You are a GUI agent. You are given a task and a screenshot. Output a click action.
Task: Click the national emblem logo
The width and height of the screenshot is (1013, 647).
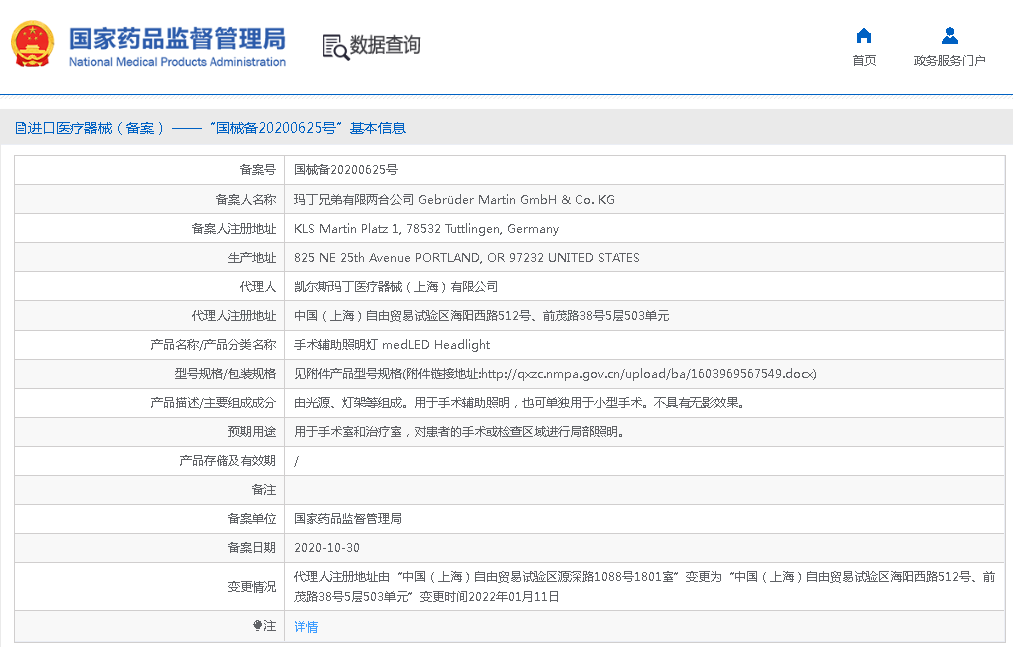point(33,45)
